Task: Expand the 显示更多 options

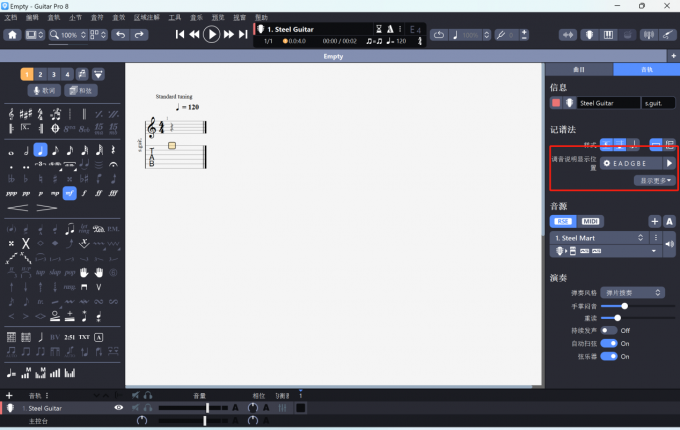Action: coord(655,180)
